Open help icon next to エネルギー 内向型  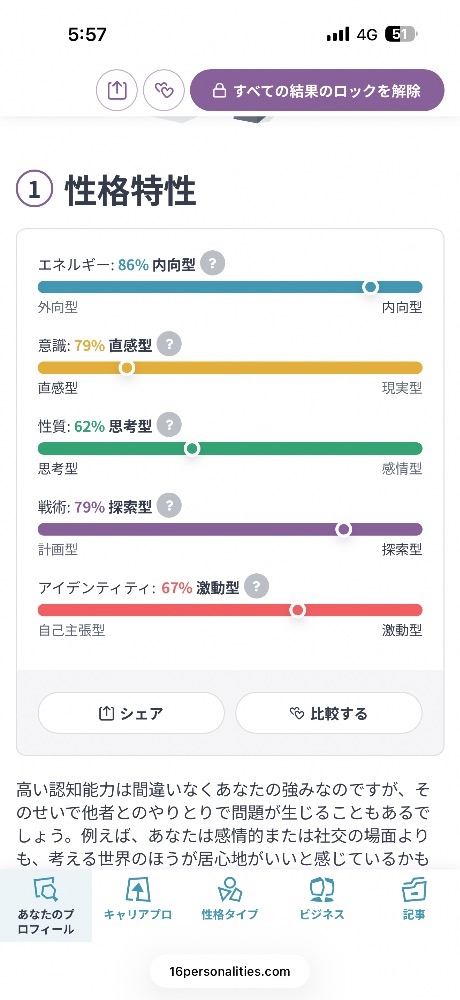pos(212,264)
